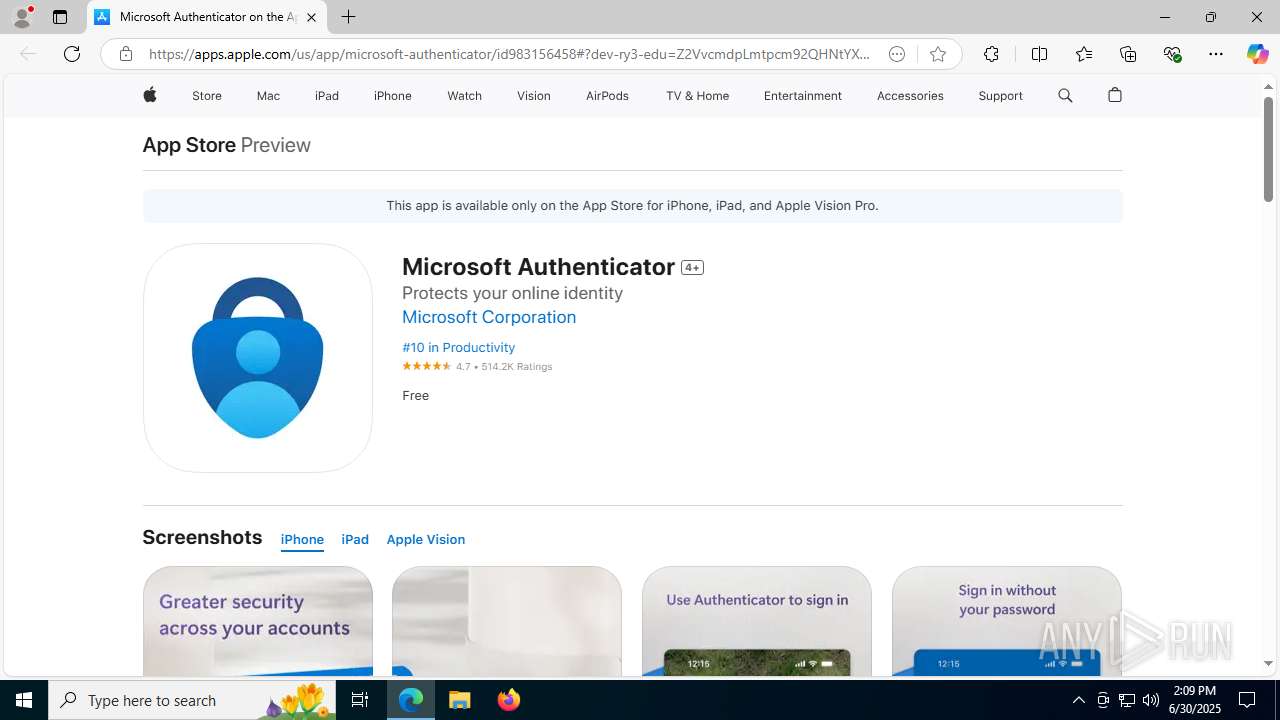Open Use Authenticator to sign in screenshot

757,621
